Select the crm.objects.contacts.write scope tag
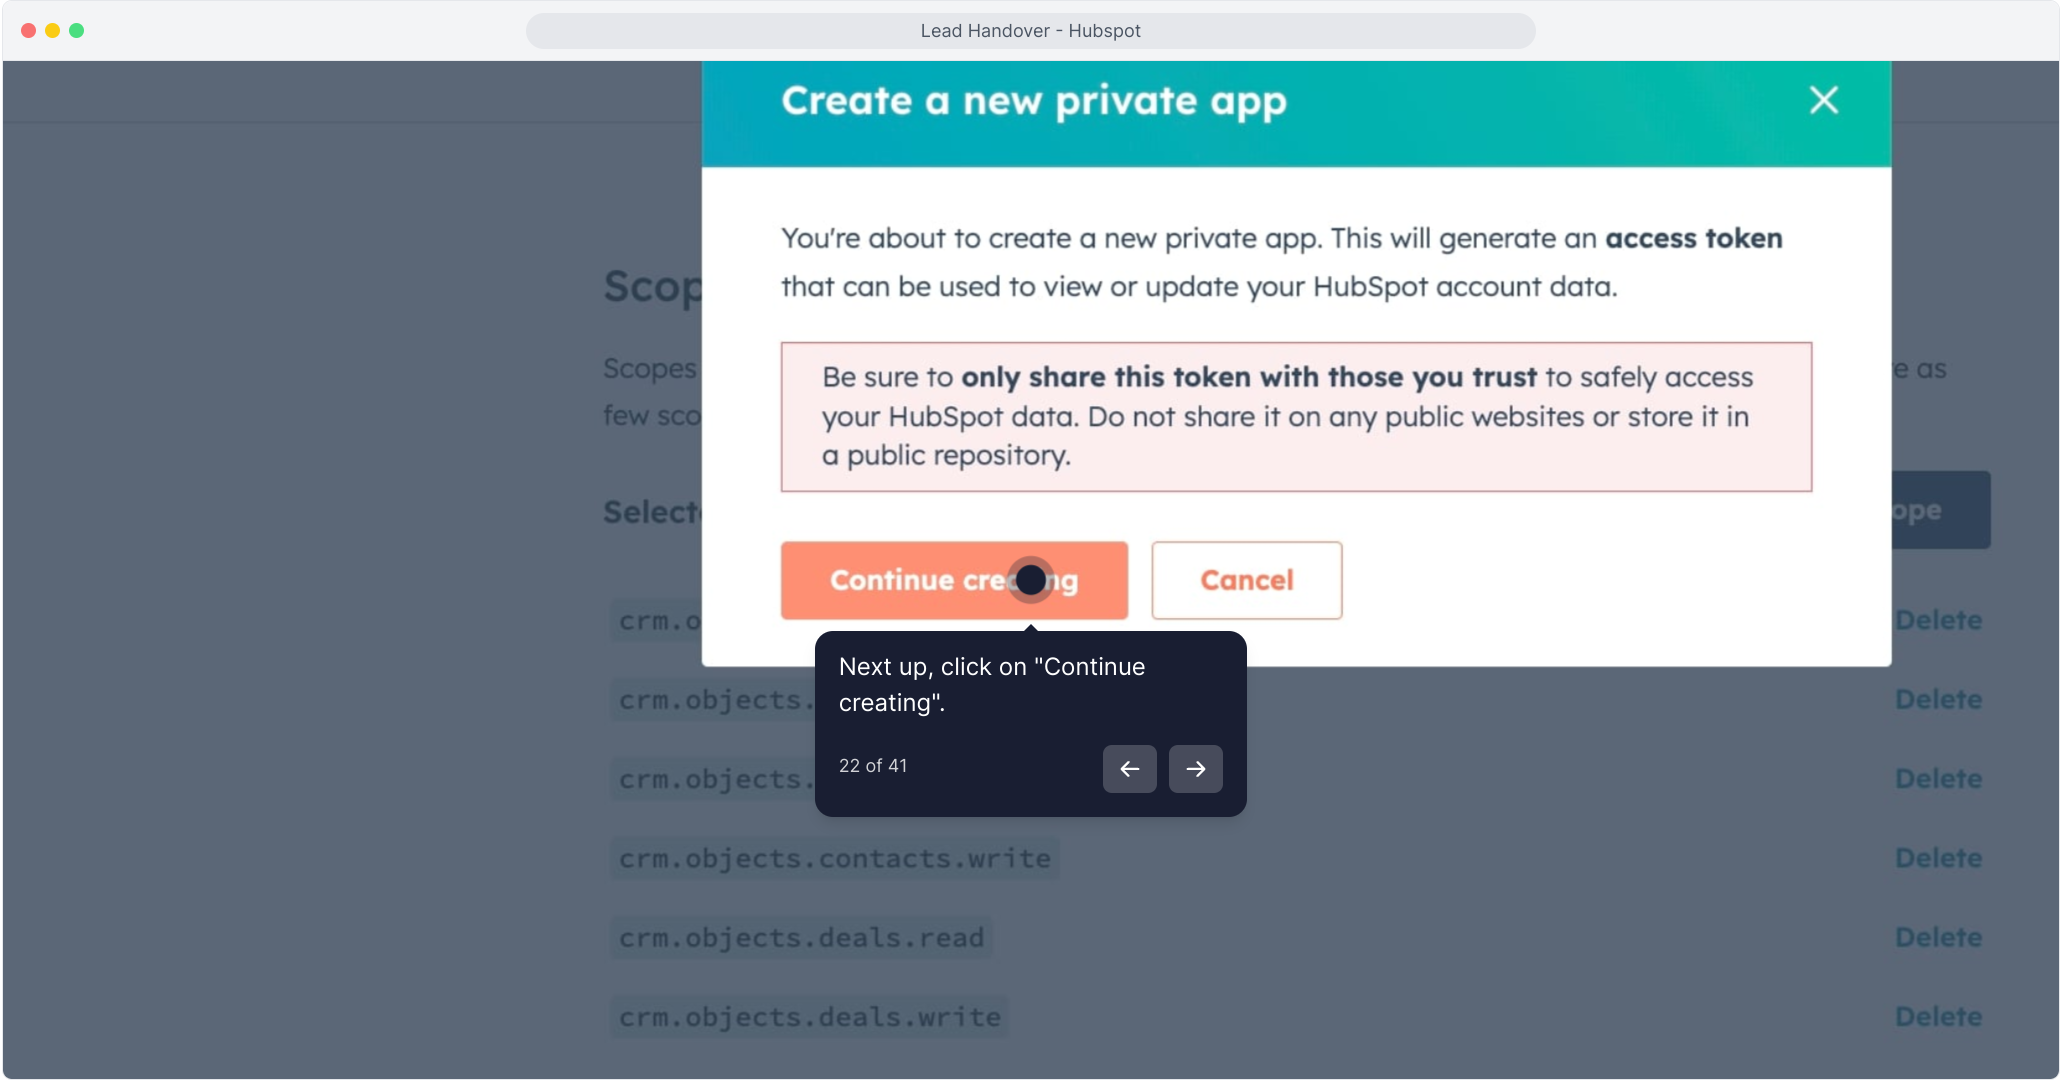This screenshot has height=1080, width=2062. 835,858
